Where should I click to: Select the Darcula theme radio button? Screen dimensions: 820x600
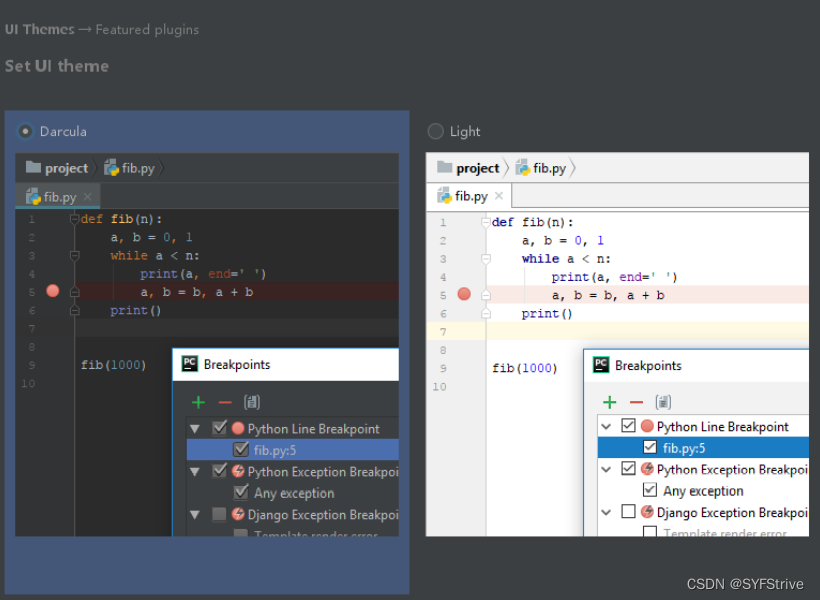25,131
